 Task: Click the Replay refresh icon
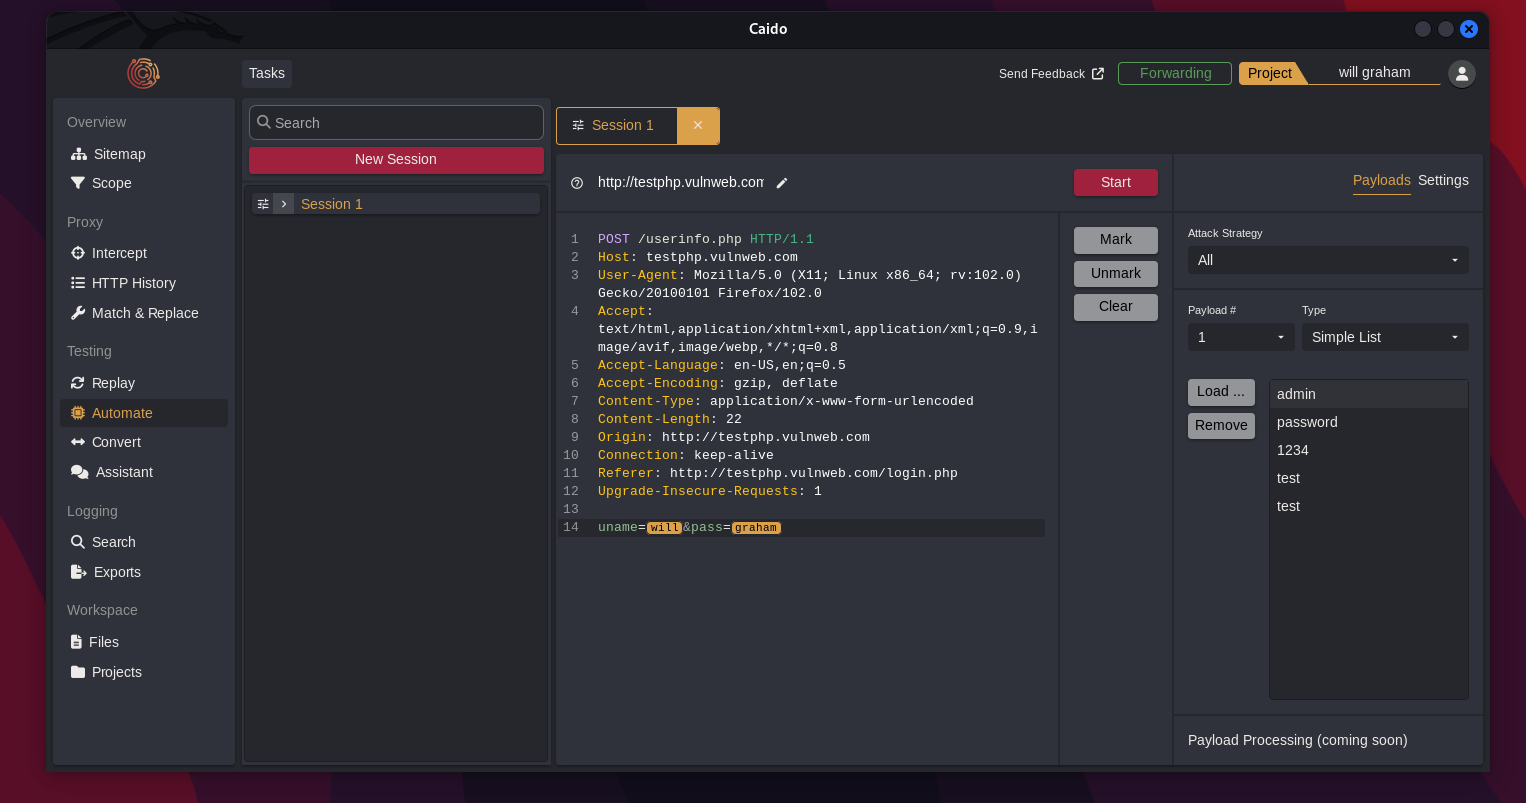pos(78,383)
